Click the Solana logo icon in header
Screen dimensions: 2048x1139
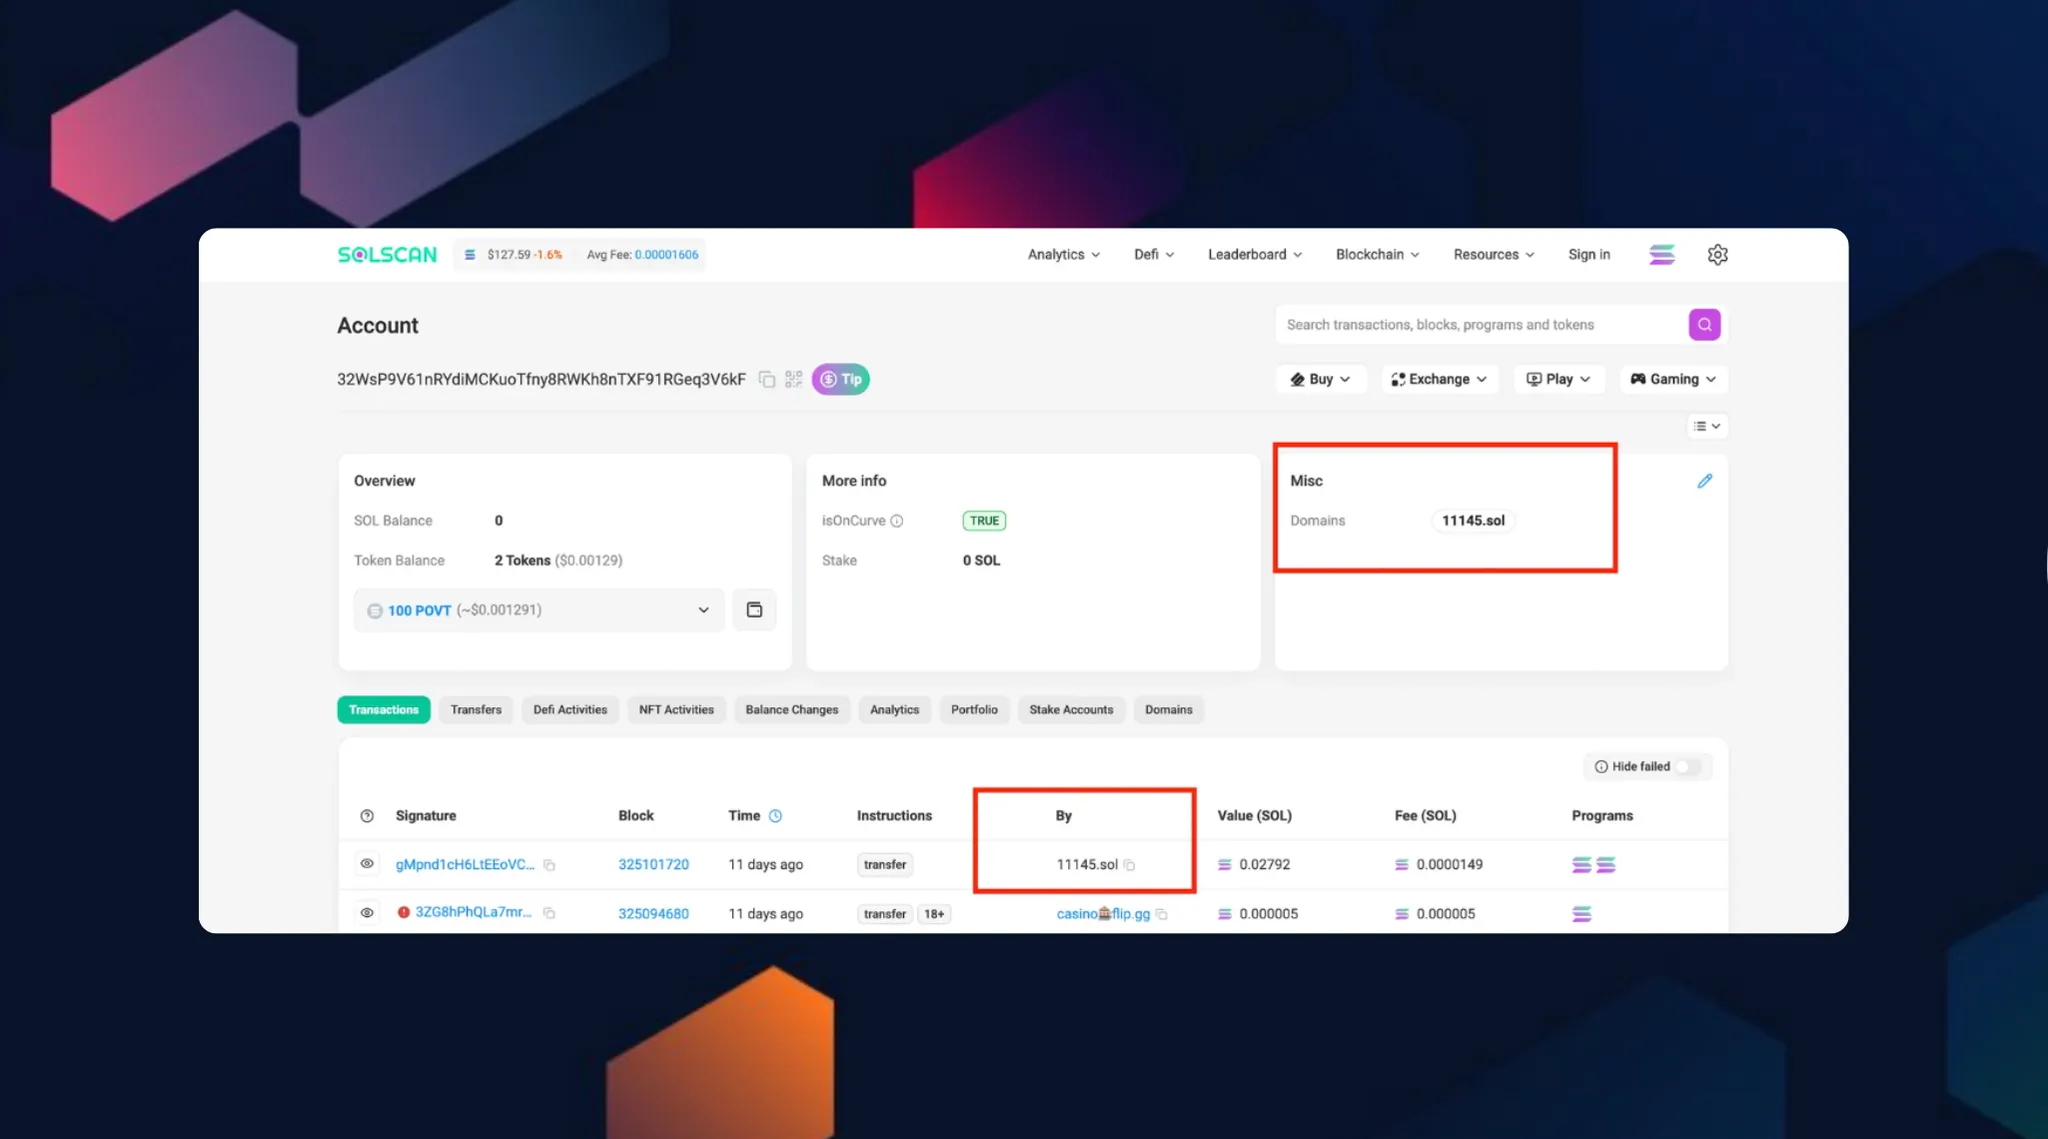[1661, 255]
